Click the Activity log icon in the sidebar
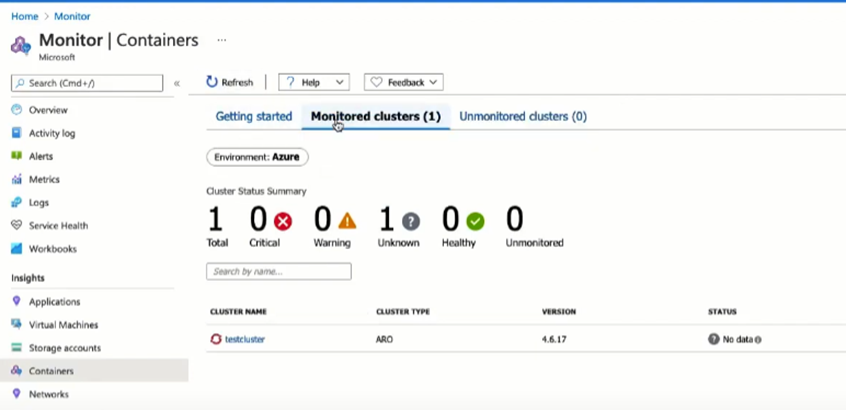This screenshot has width=846, height=410. [x=17, y=133]
